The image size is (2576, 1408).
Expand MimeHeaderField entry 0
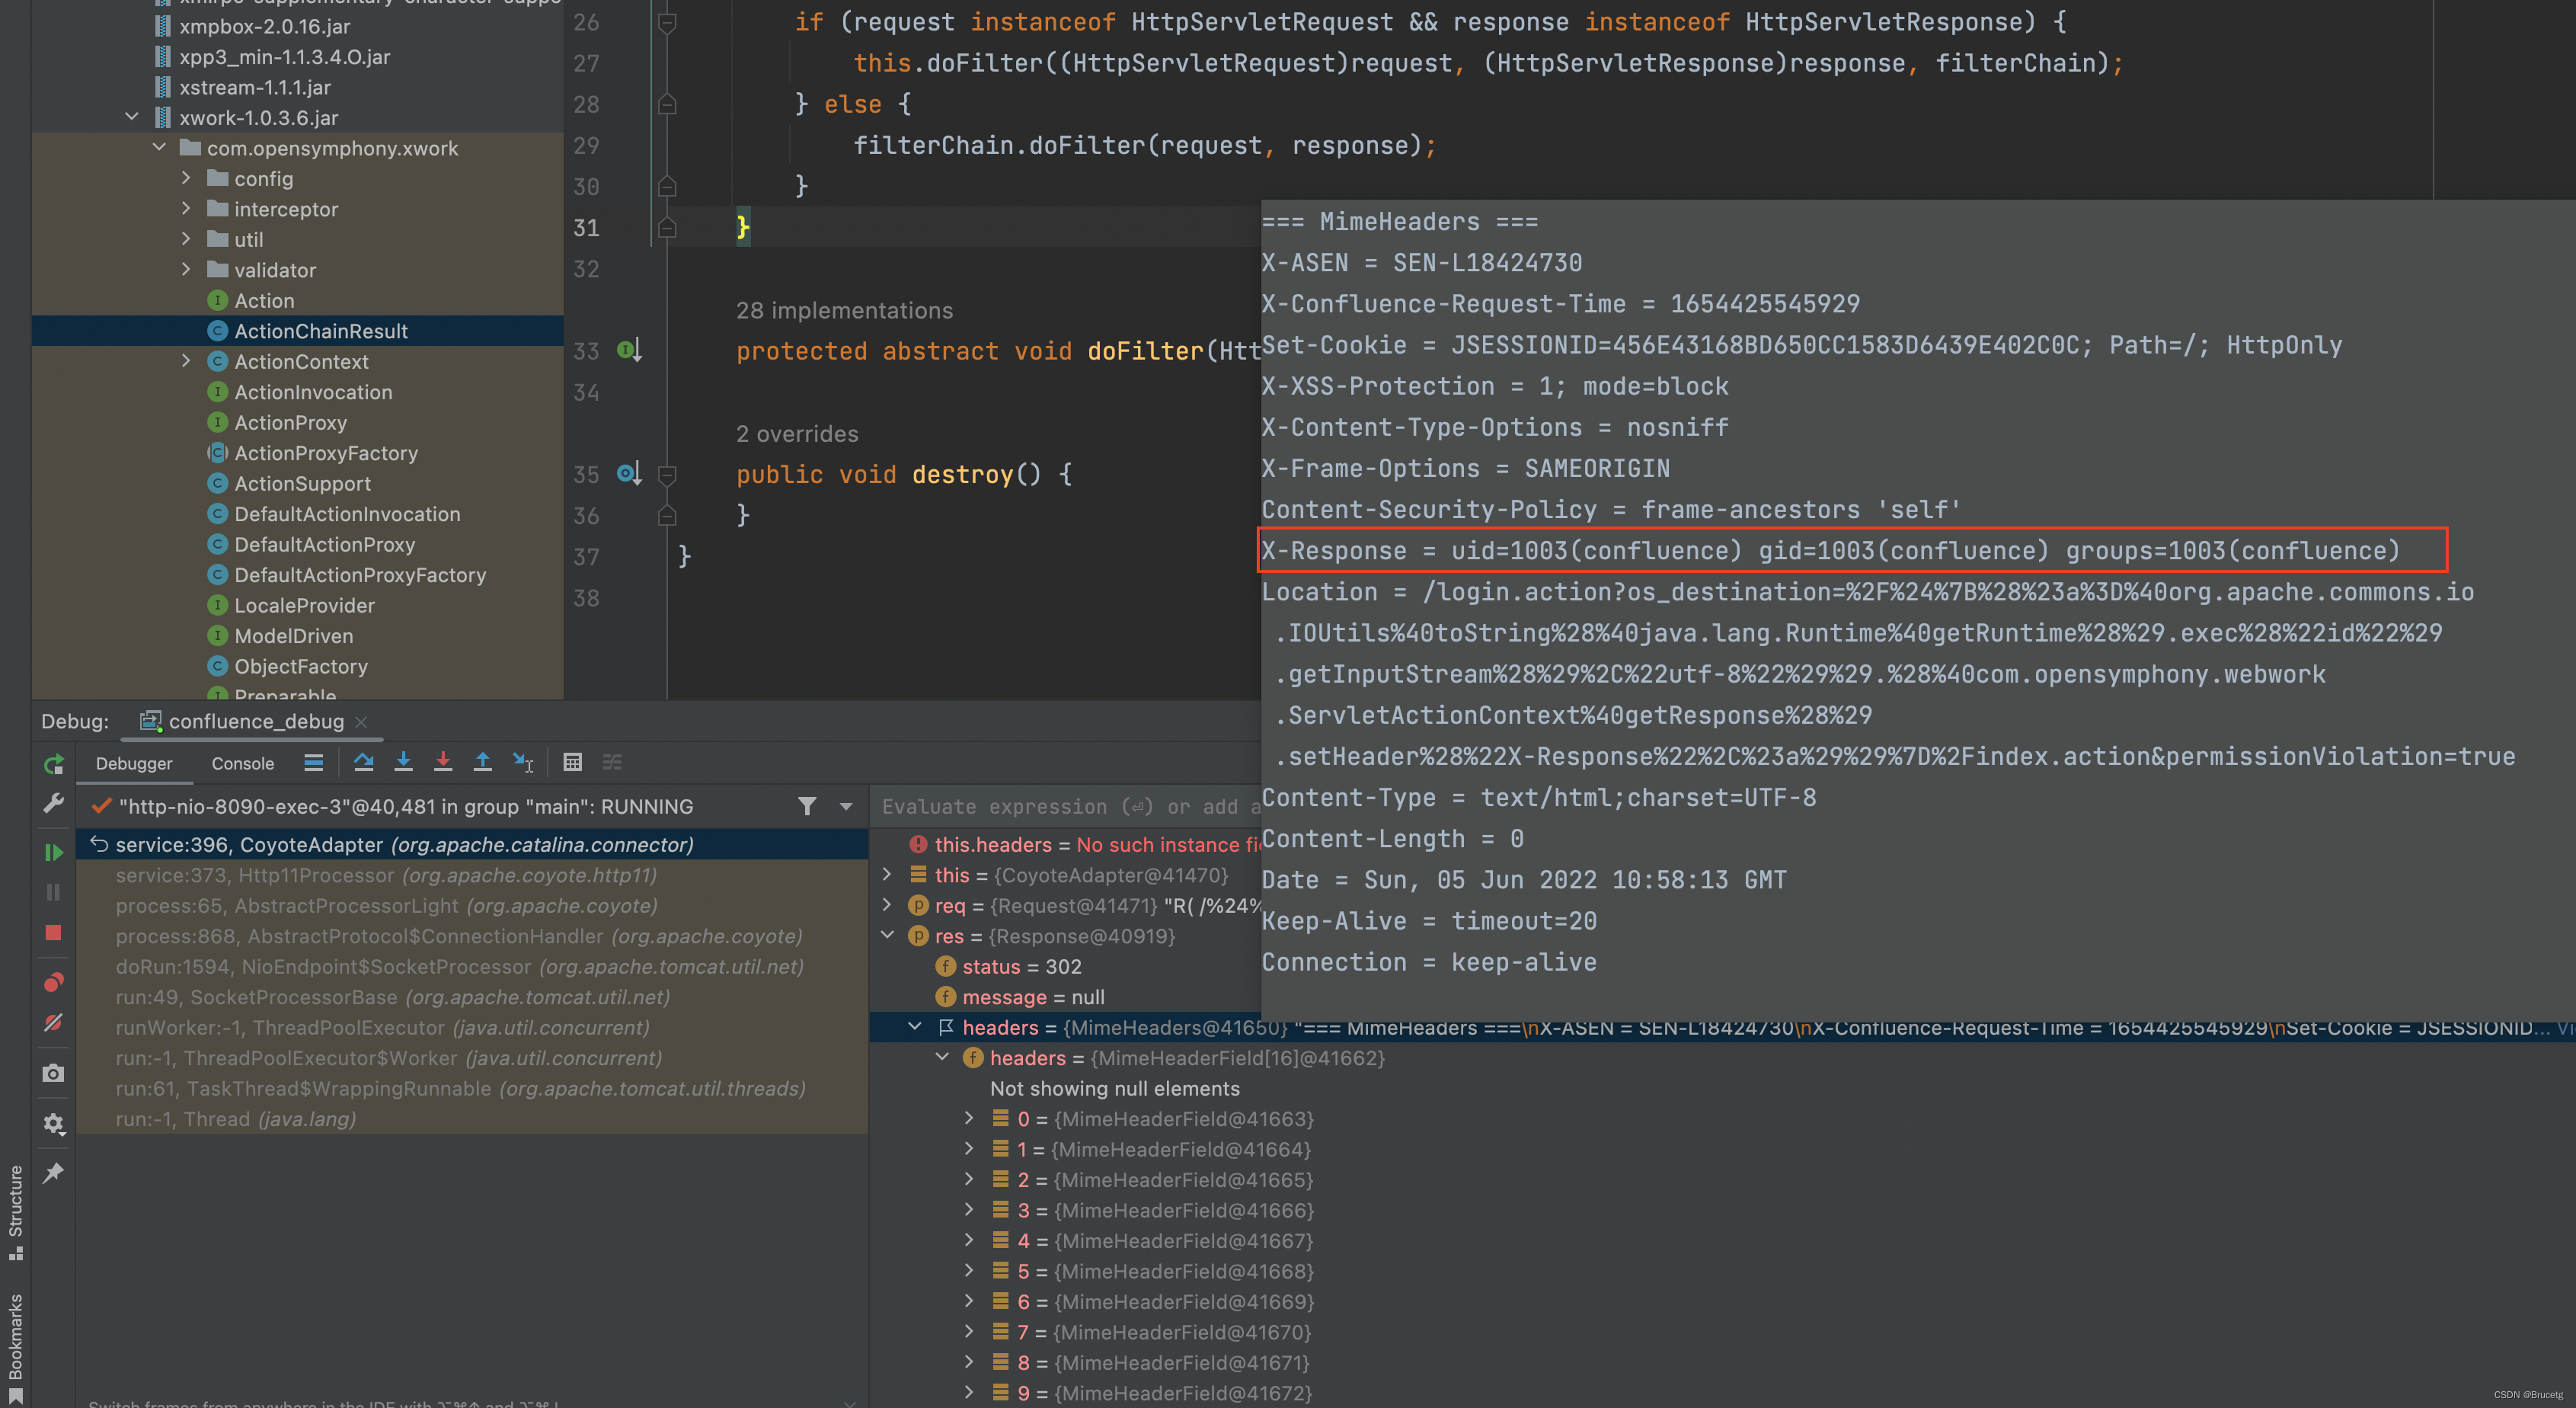pyautogui.click(x=968, y=1118)
